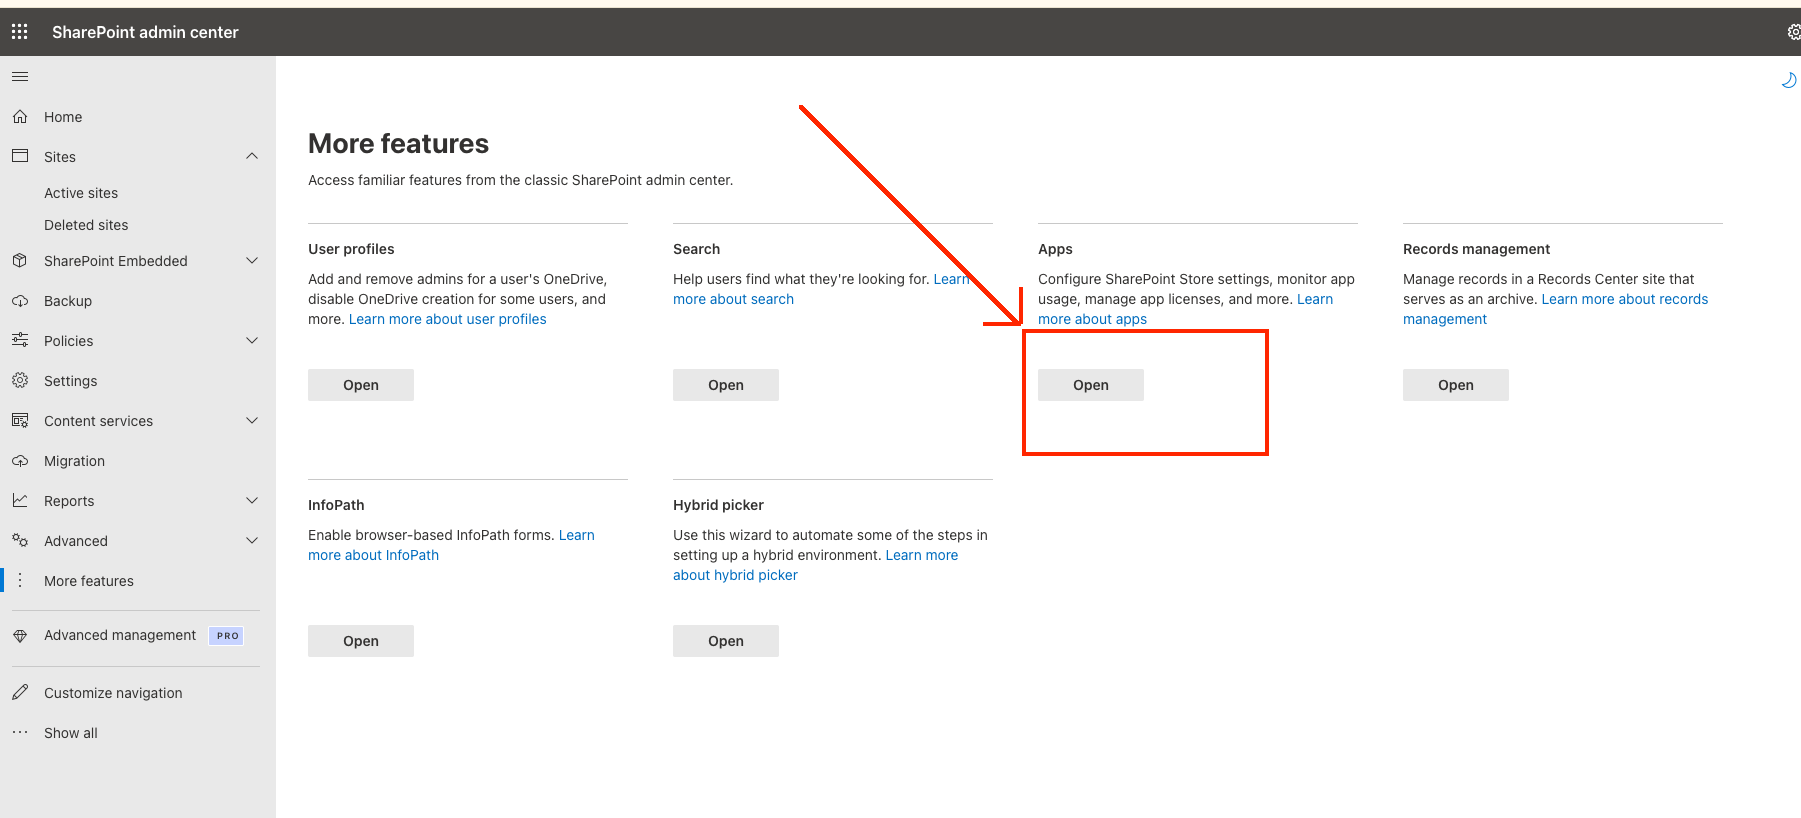Select More features navigation item
The height and width of the screenshot is (818, 1801).
(x=89, y=581)
